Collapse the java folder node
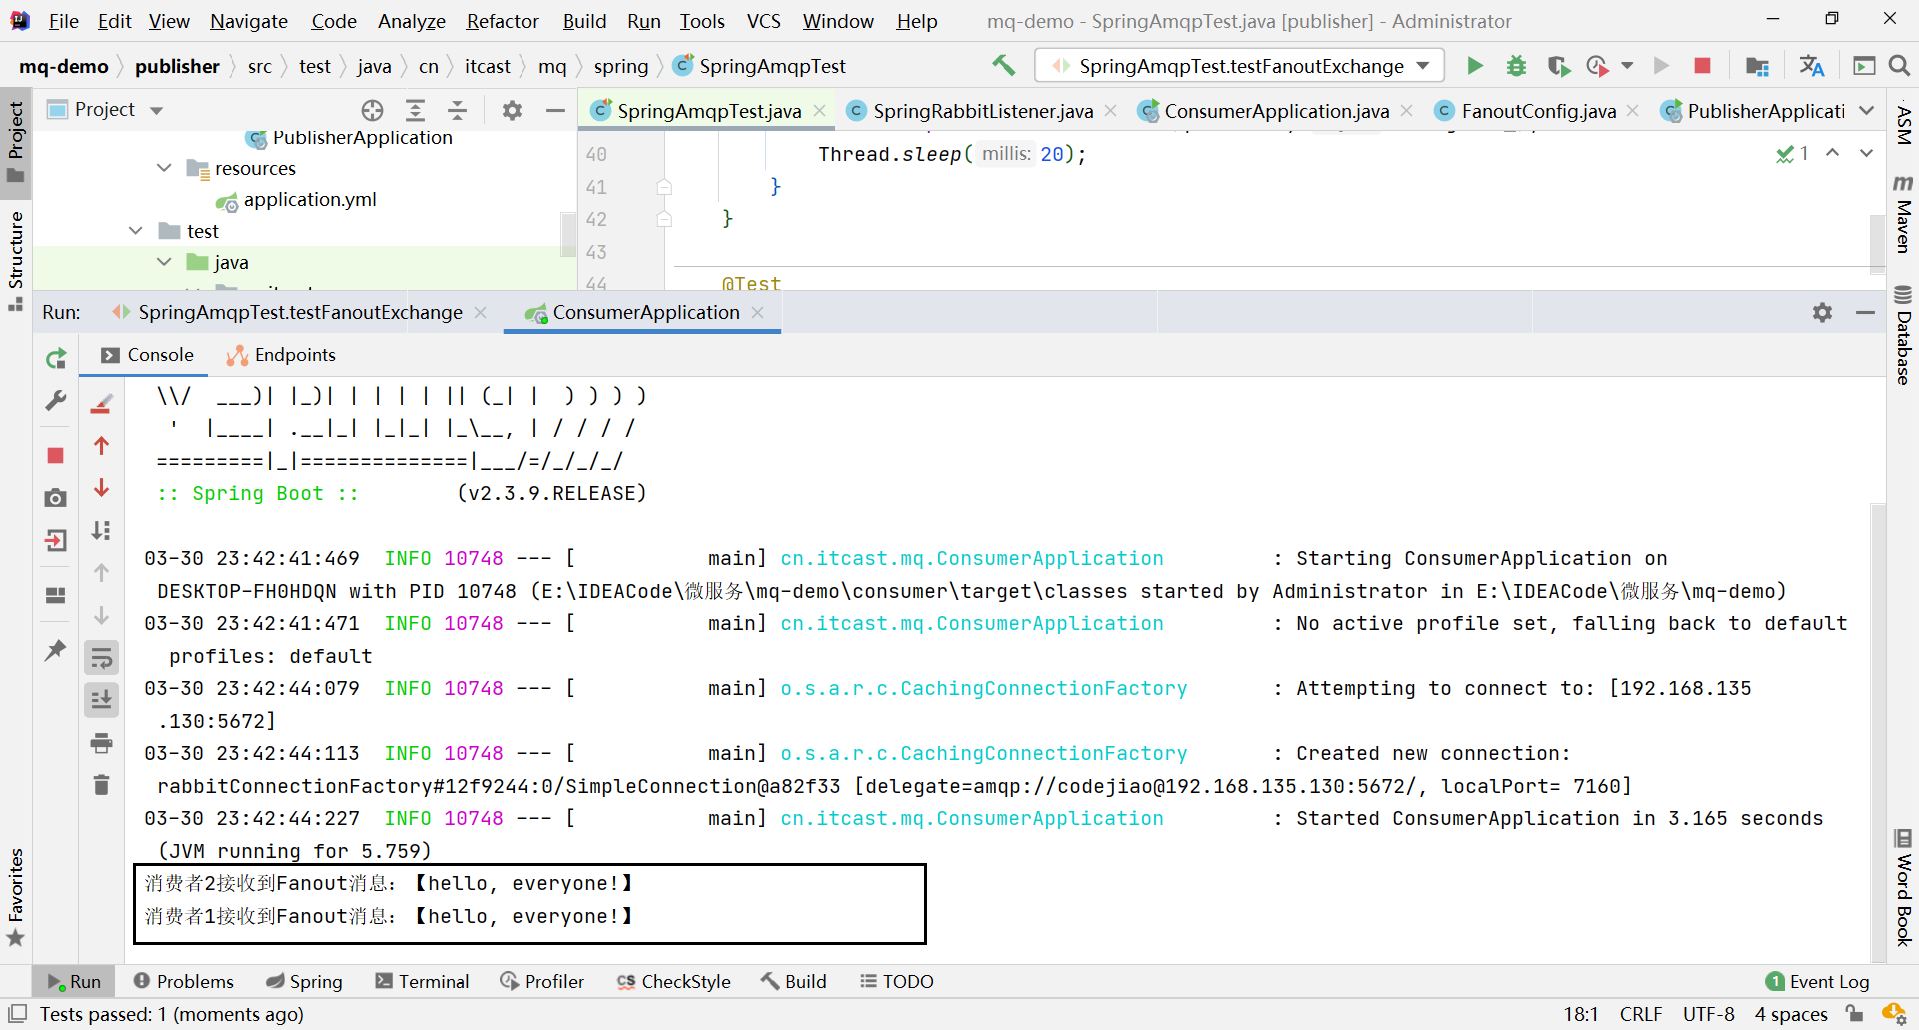Screen dimensions: 1919x1030 click(164, 262)
